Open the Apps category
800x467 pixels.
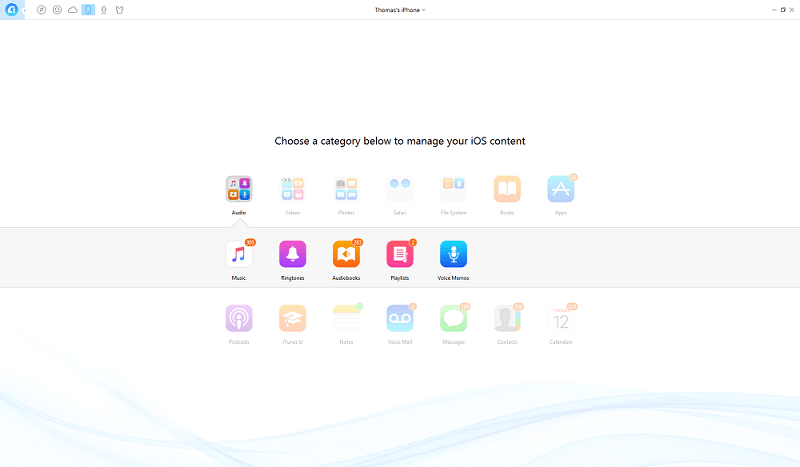pyautogui.click(x=561, y=189)
